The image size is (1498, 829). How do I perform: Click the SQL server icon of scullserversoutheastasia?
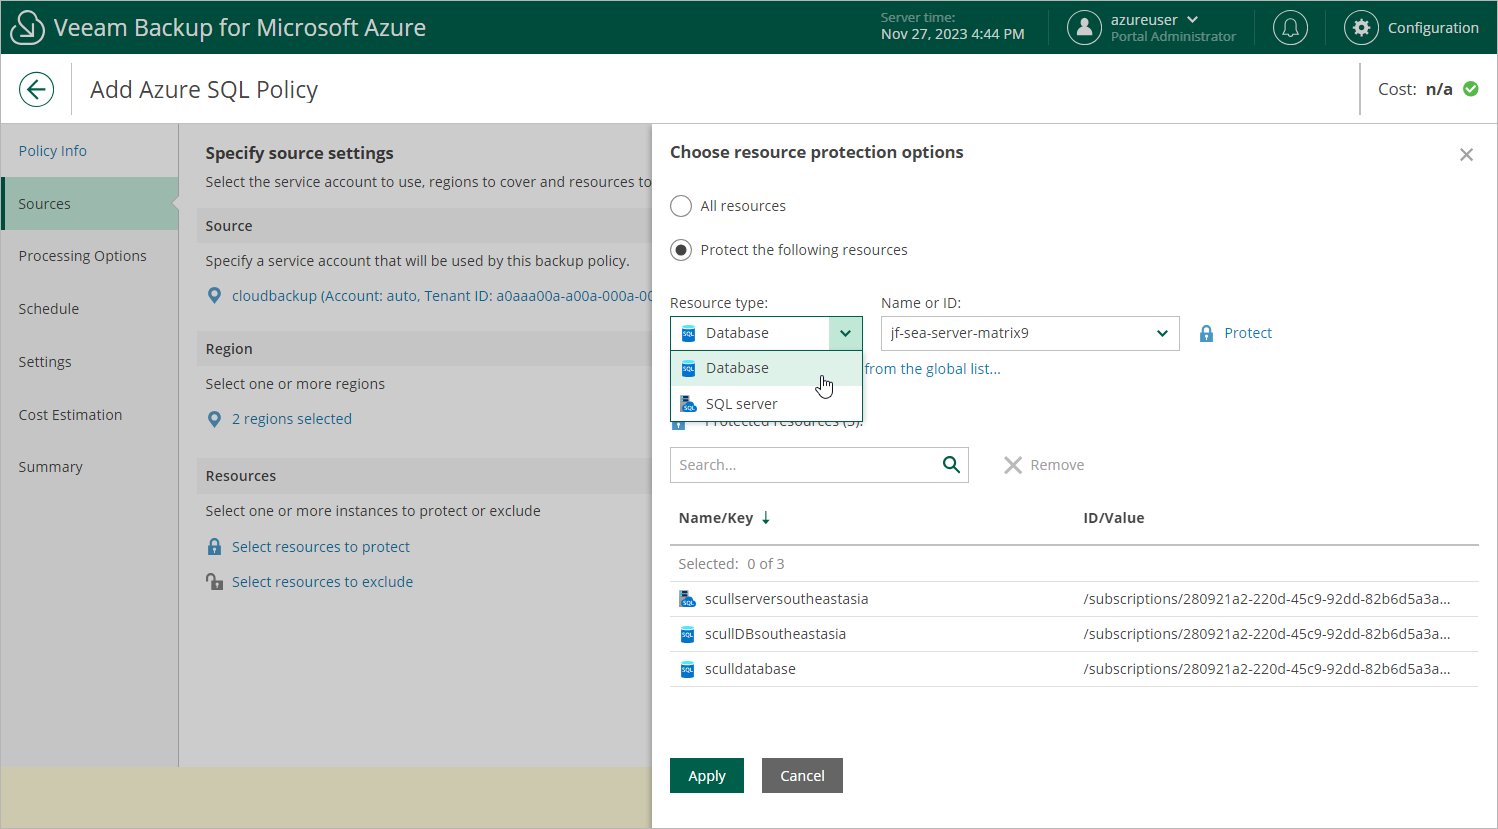[688, 599]
